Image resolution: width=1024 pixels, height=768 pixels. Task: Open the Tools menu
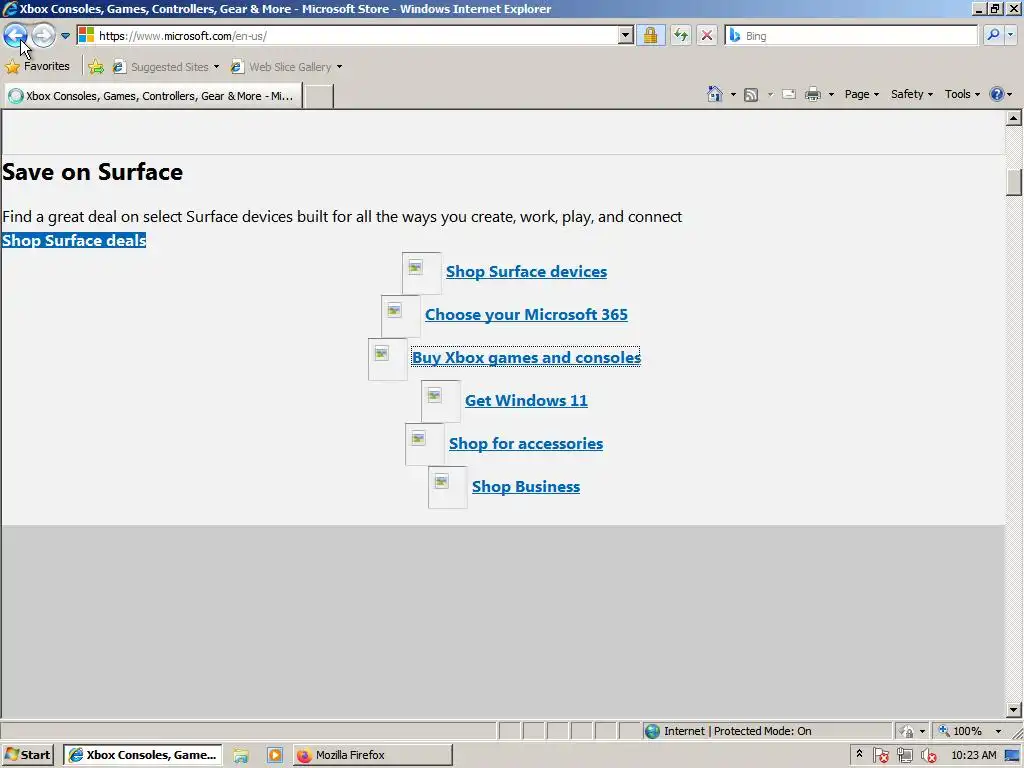[x=962, y=94]
